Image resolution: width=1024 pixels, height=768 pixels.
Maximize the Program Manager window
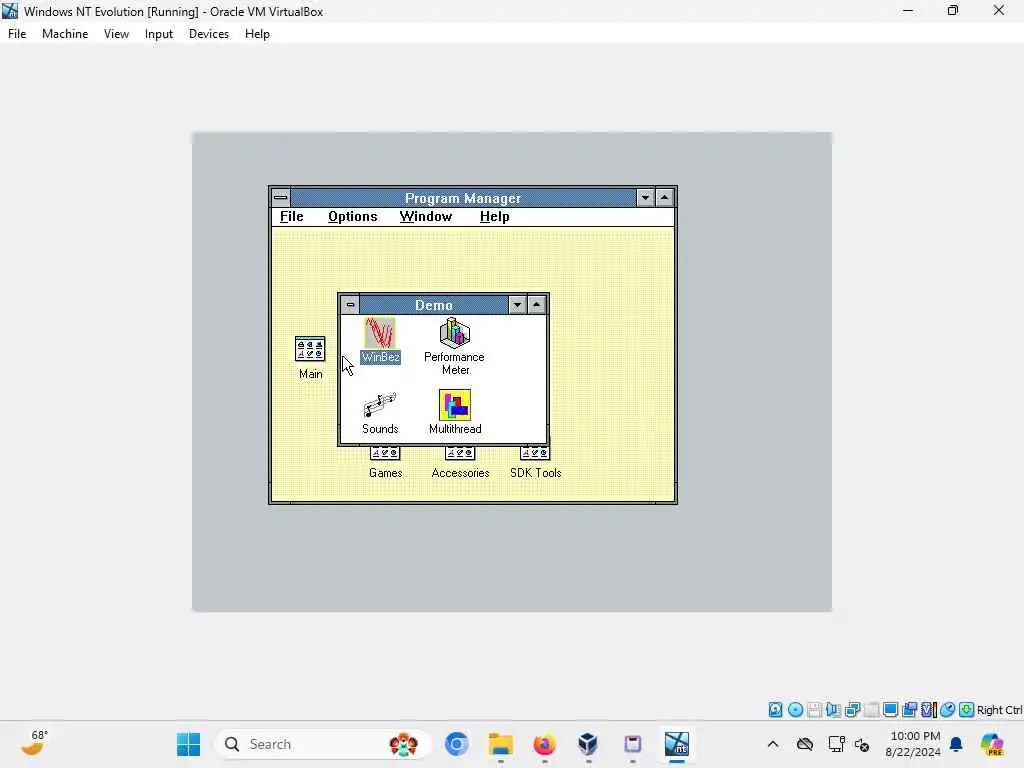tap(664, 197)
